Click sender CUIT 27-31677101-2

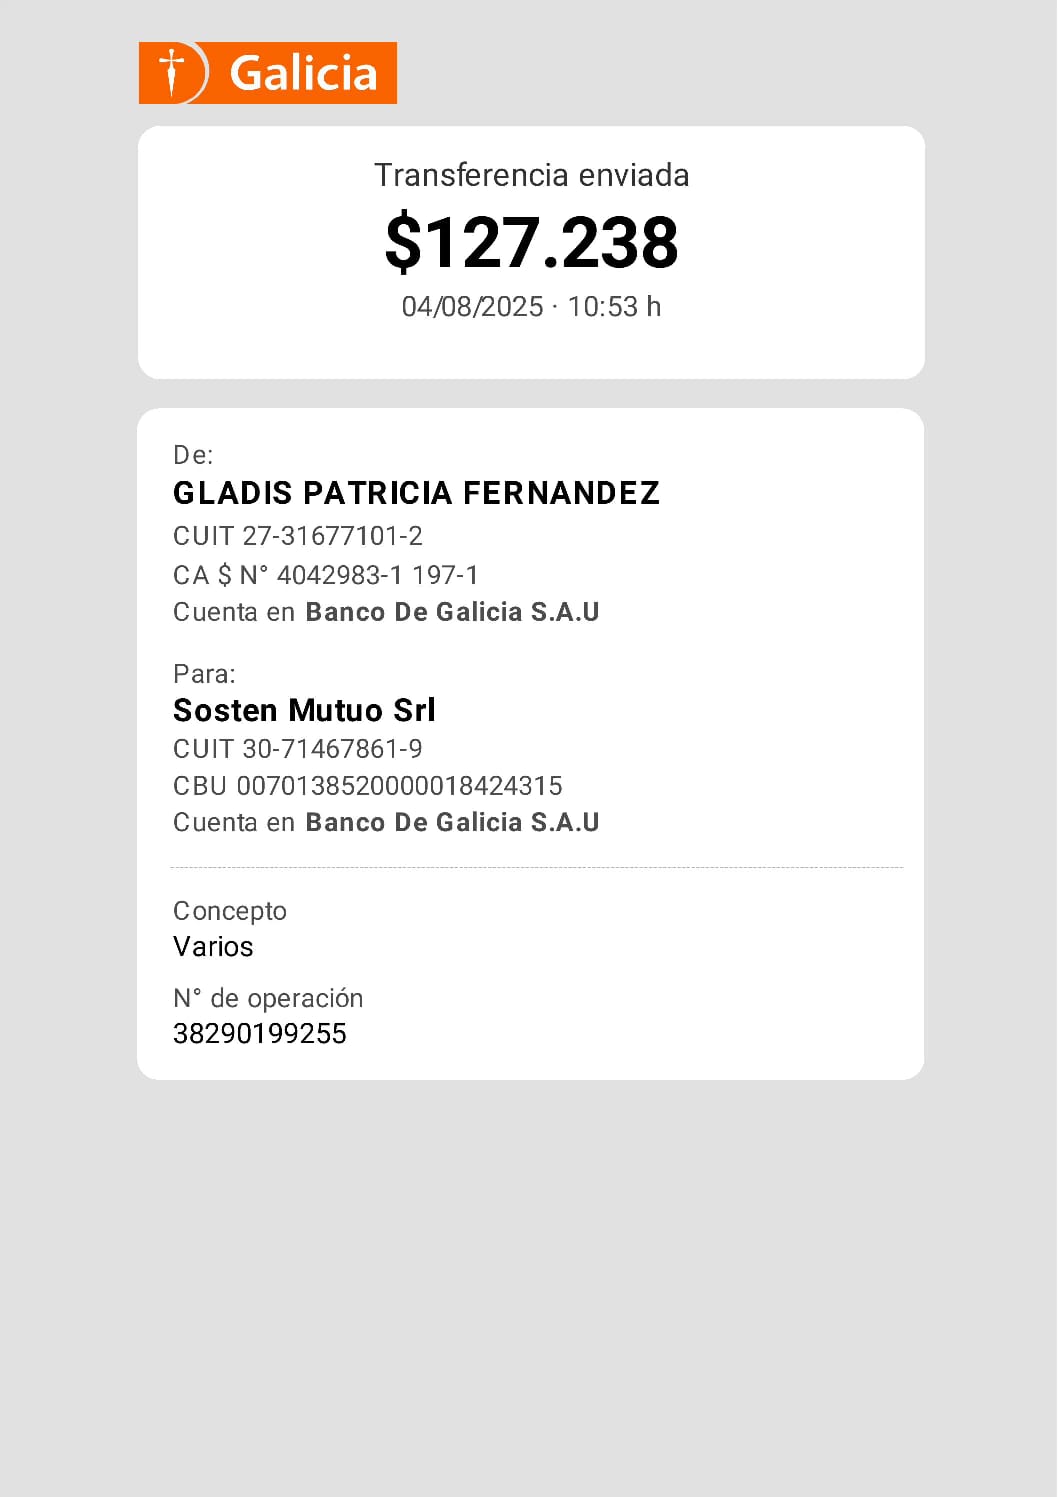pyautogui.click(x=298, y=536)
